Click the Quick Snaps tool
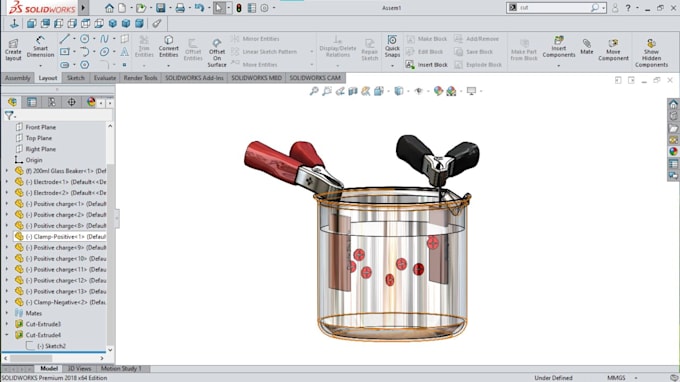Viewport: 680px width, 382px height. pyautogui.click(x=392, y=46)
